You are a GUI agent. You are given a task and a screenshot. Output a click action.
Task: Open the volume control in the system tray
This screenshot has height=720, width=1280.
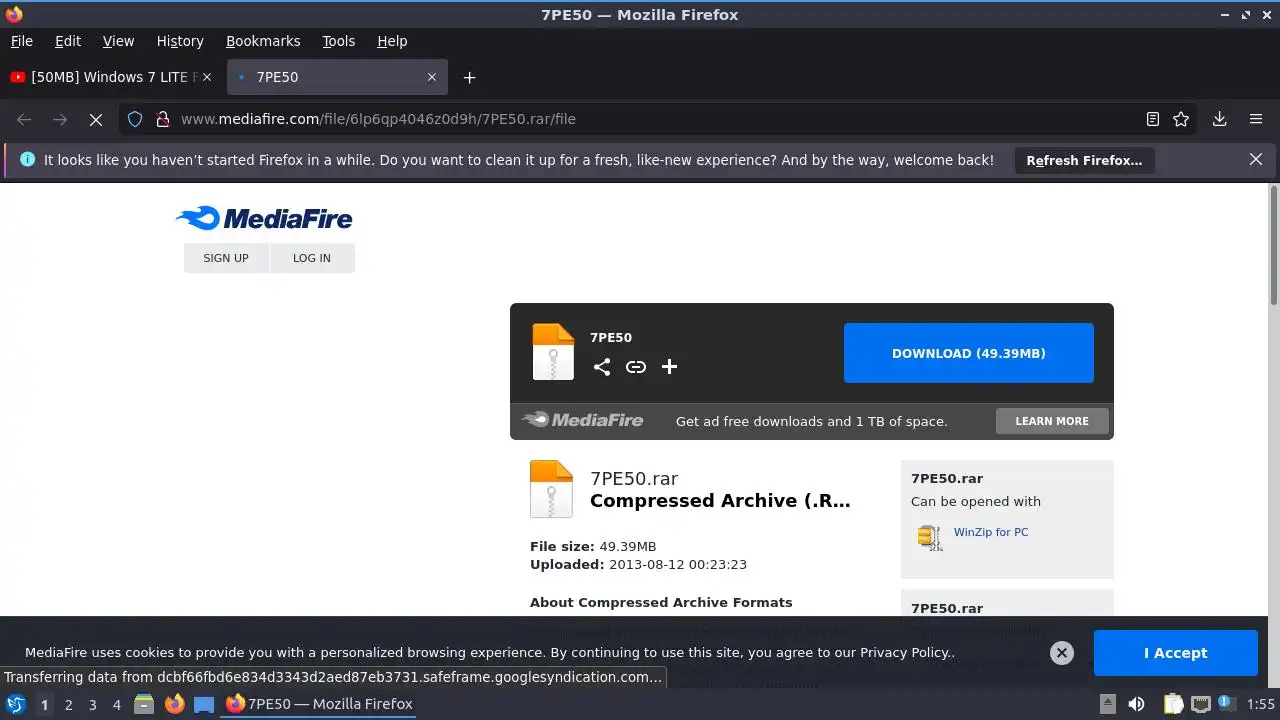click(x=1136, y=704)
